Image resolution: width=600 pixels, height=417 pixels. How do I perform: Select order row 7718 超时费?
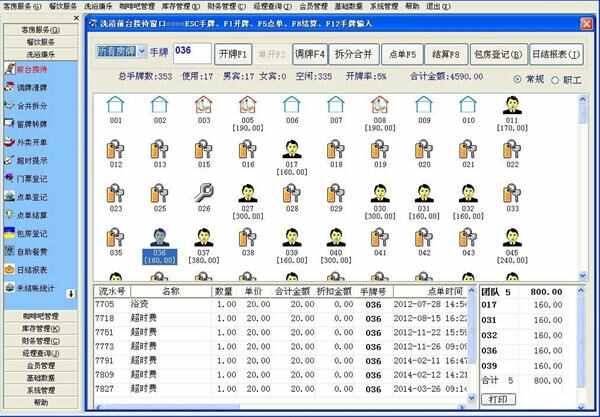coord(280,318)
